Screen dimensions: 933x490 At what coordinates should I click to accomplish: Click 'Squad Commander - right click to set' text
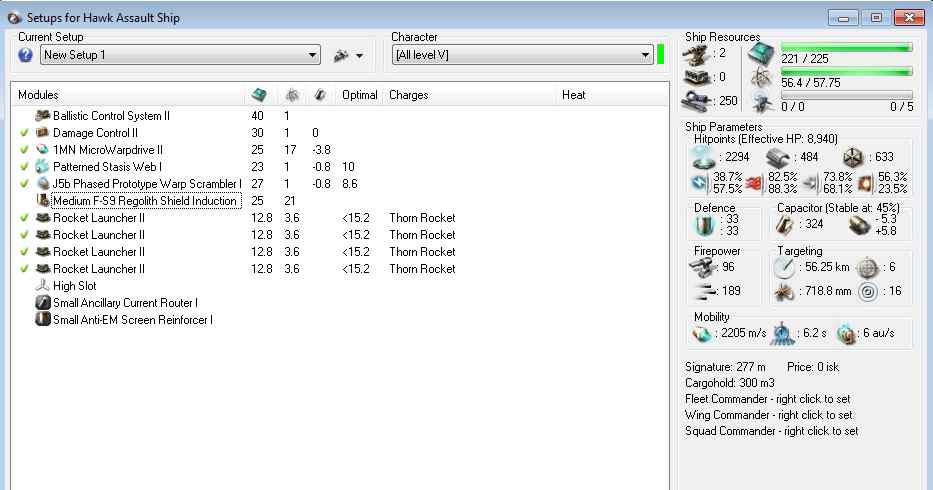(772, 431)
